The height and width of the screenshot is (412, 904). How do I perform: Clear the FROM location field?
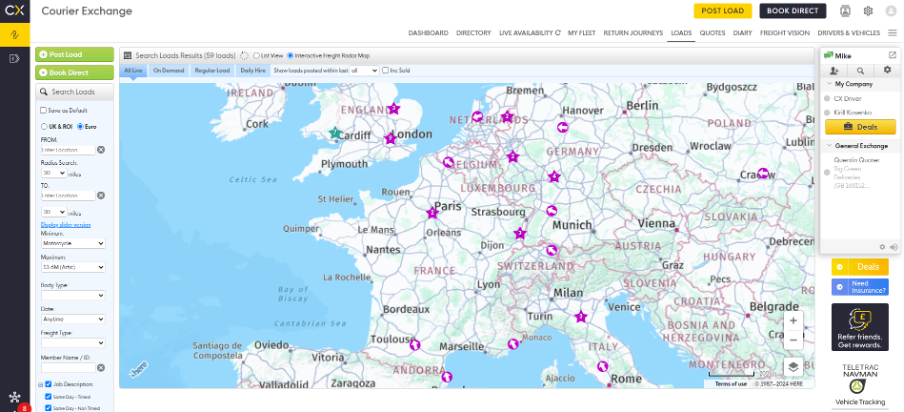click(x=101, y=150)
